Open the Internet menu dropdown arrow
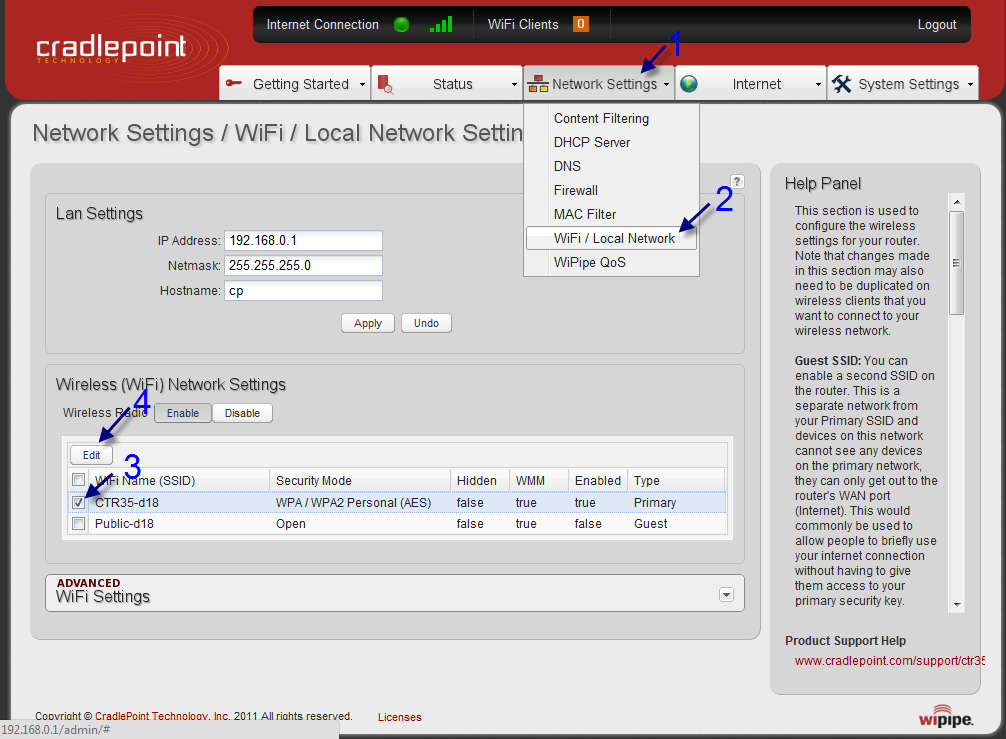 point(818,85)
